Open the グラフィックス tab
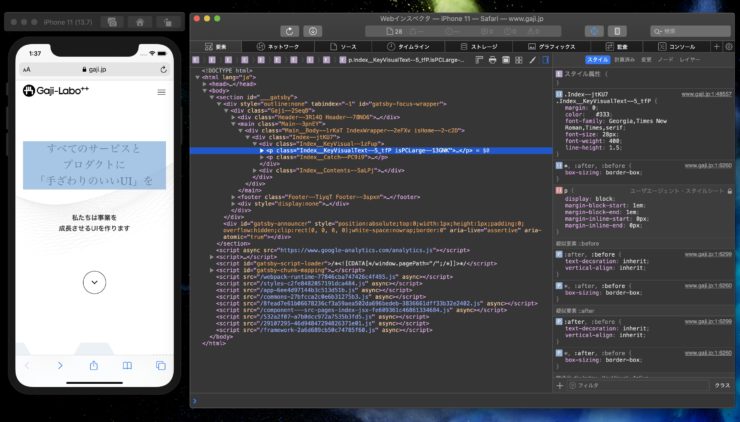 551,47
